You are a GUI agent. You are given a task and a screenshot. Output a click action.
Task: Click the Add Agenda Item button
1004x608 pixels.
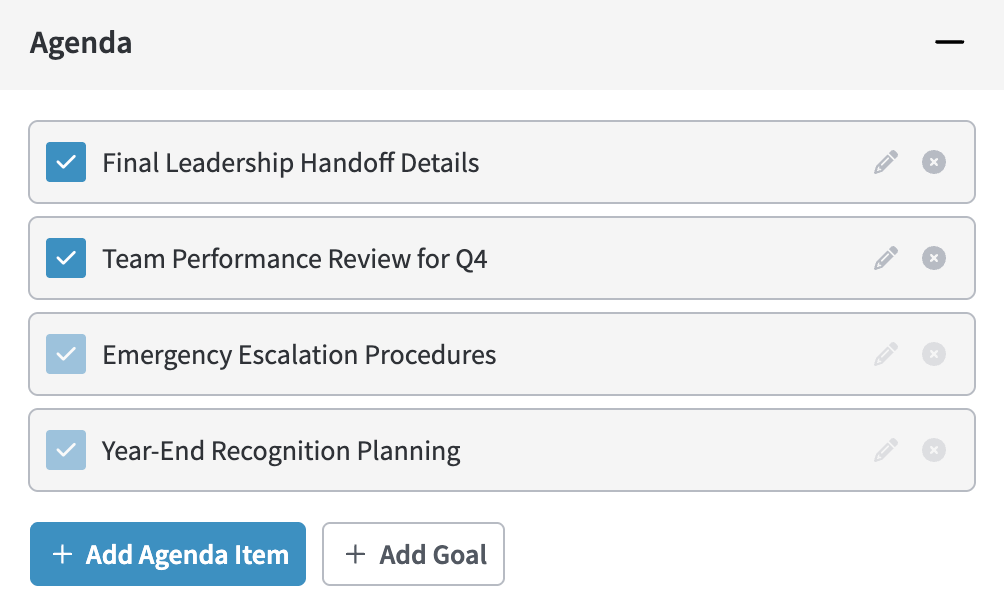coord(168,554)
